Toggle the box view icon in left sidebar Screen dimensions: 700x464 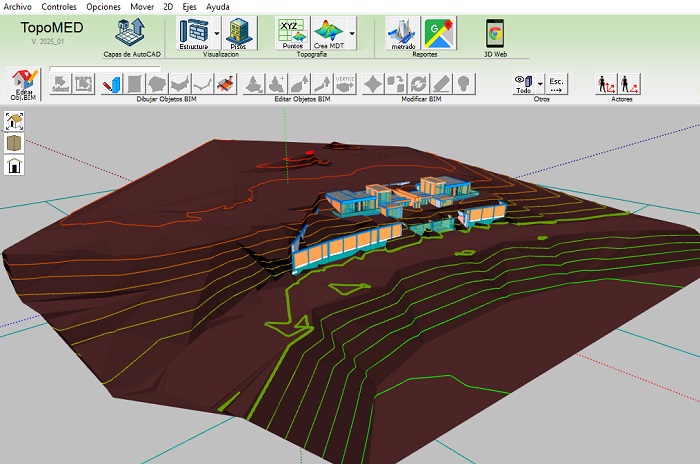[15, 143]
